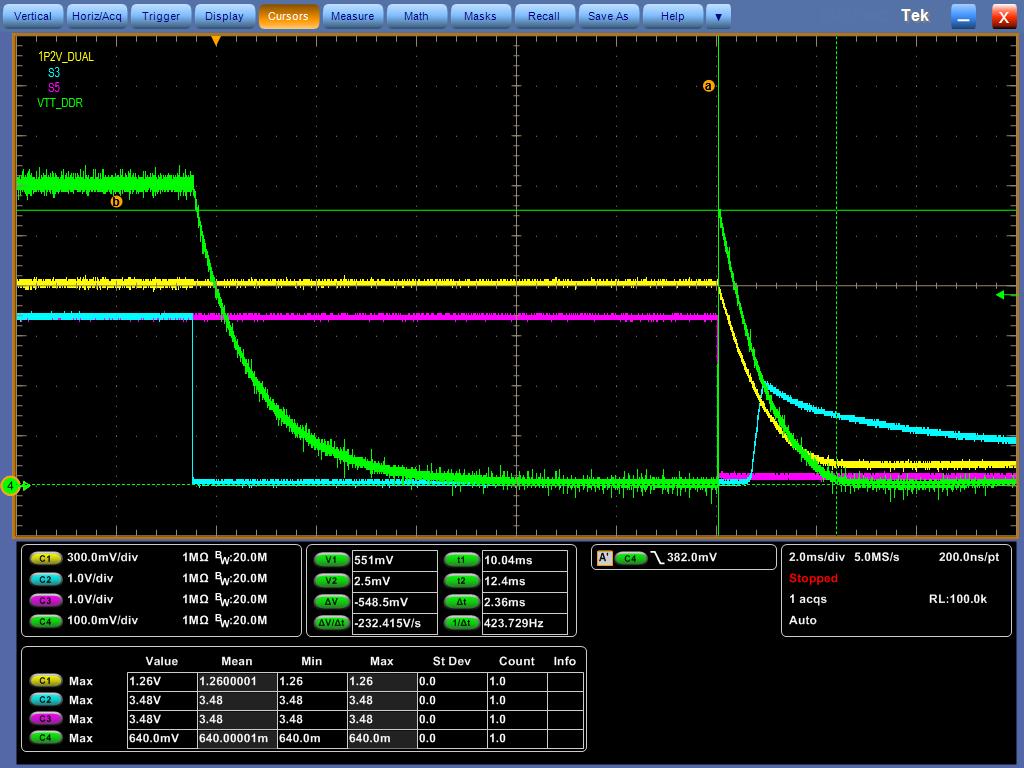This screenshot has width=1024, height=768.
Task: Click the t1 cursor time badge
Action: tap(461, 560)
